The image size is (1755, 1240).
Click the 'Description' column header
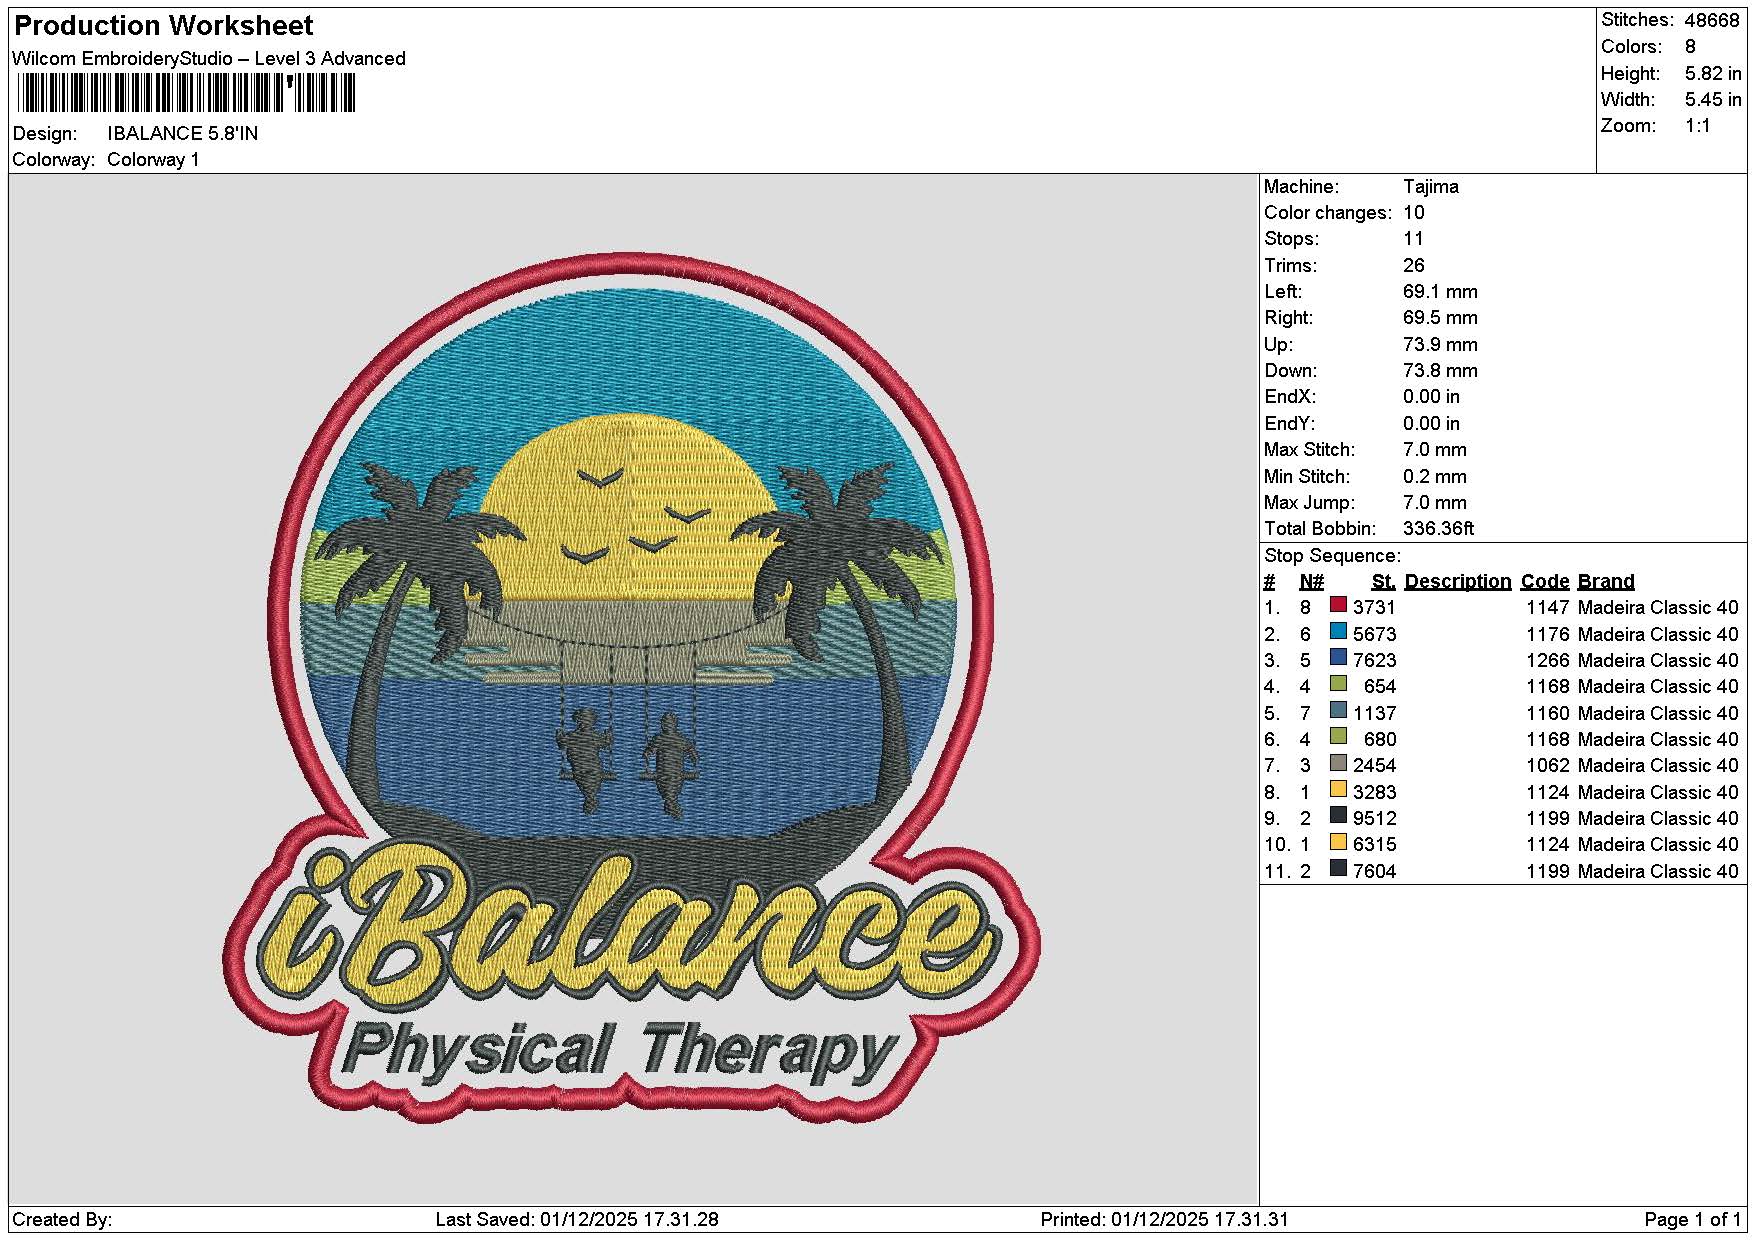(x=1457, y=582)
